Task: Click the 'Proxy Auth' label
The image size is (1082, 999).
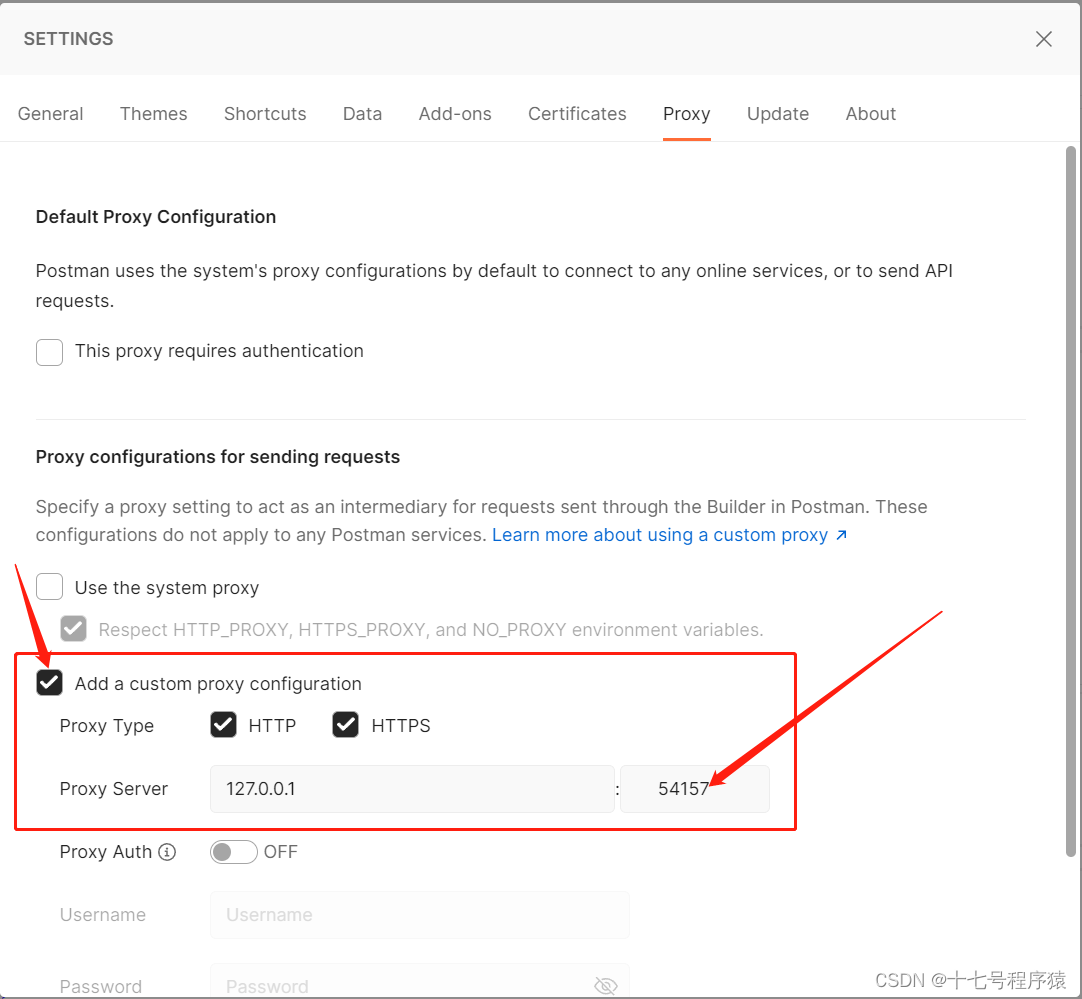Action: point(106,852)
